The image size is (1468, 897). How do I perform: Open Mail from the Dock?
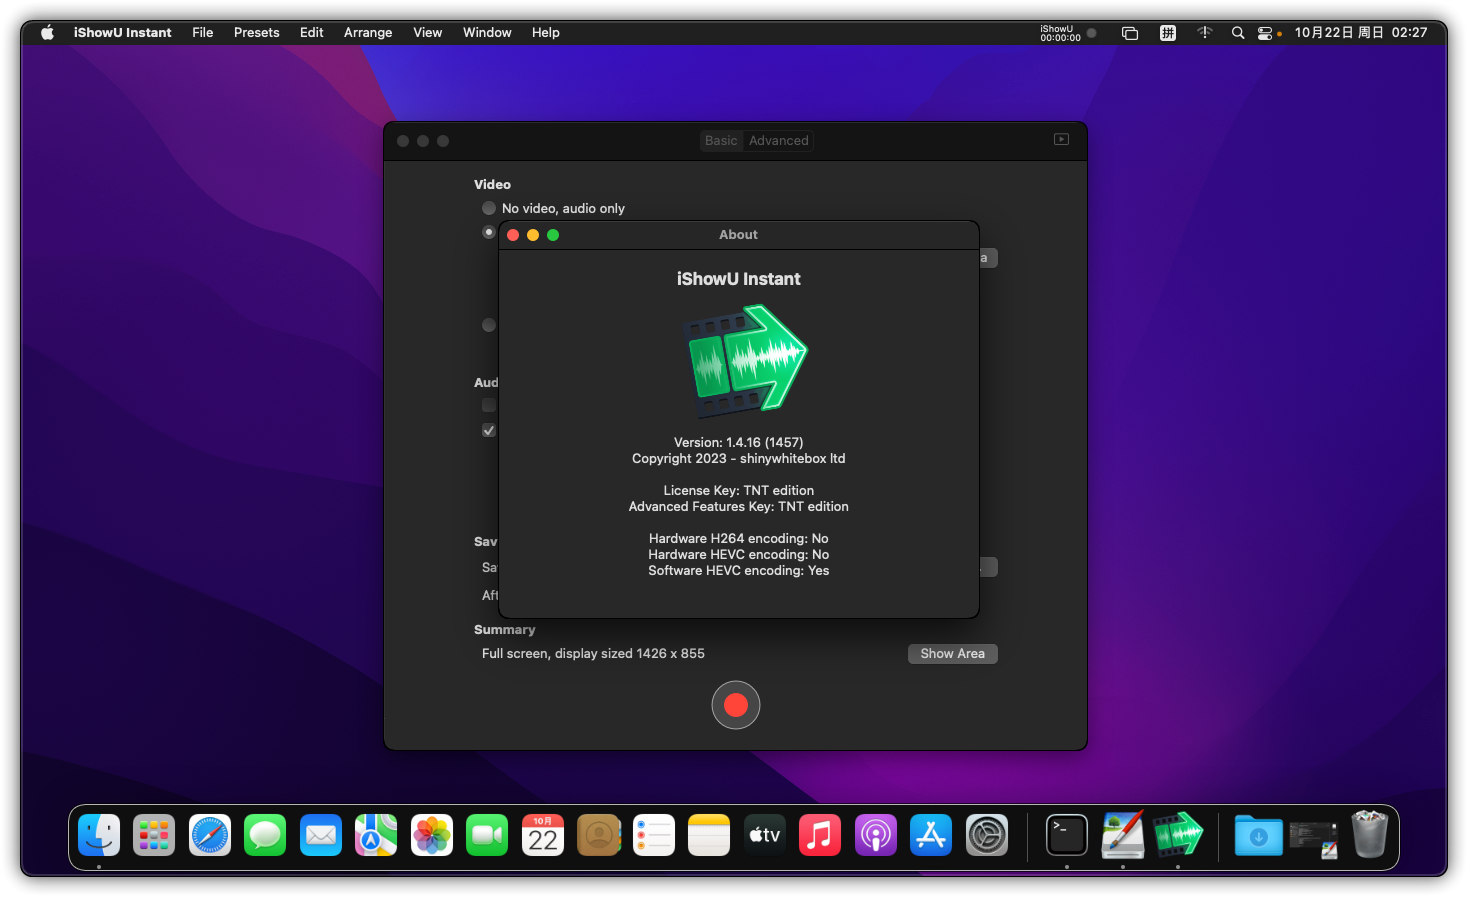(x=321, y=835)
